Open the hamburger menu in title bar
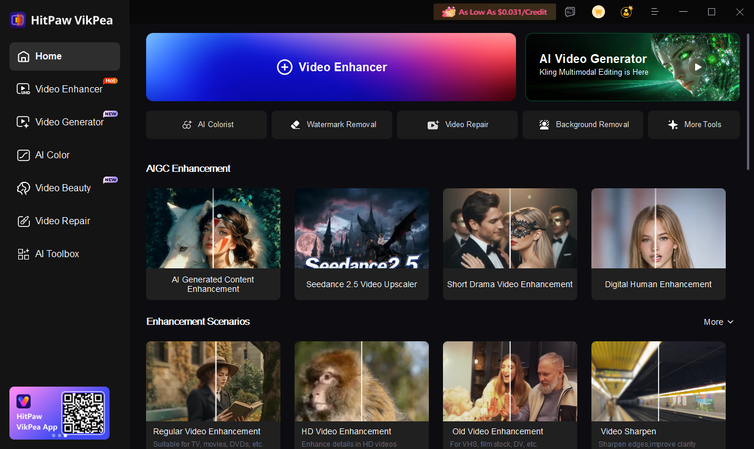 click(x=654, y=12)
